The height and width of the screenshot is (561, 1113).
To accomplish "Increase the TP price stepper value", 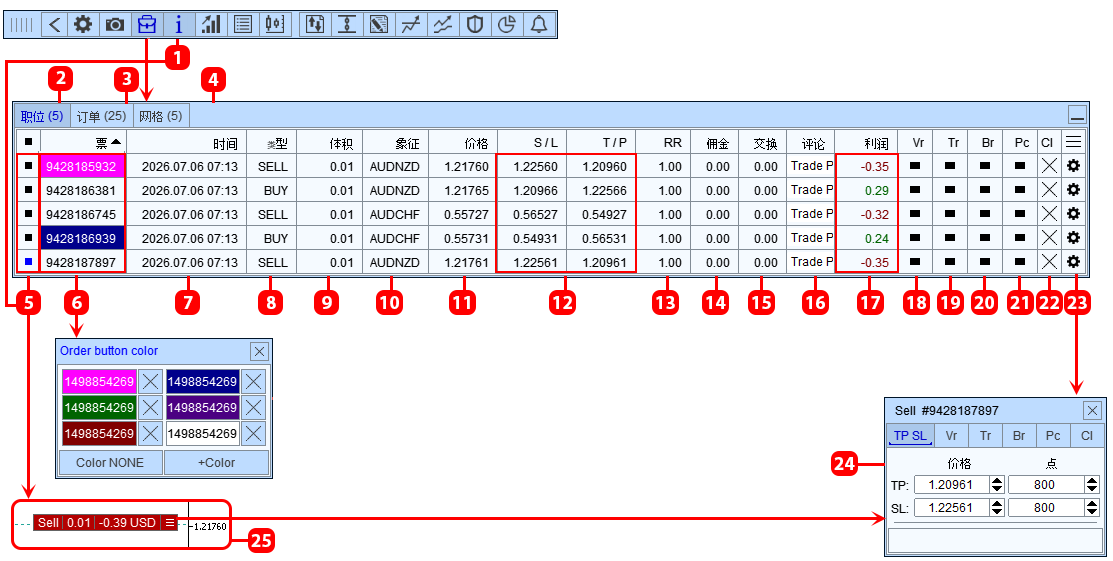I will pos(997,481).
